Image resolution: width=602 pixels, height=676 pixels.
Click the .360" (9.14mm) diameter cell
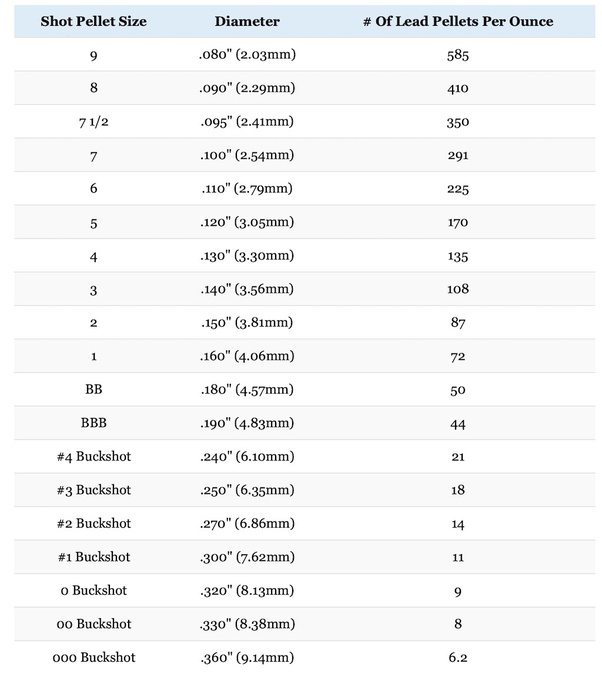[247, 657]
